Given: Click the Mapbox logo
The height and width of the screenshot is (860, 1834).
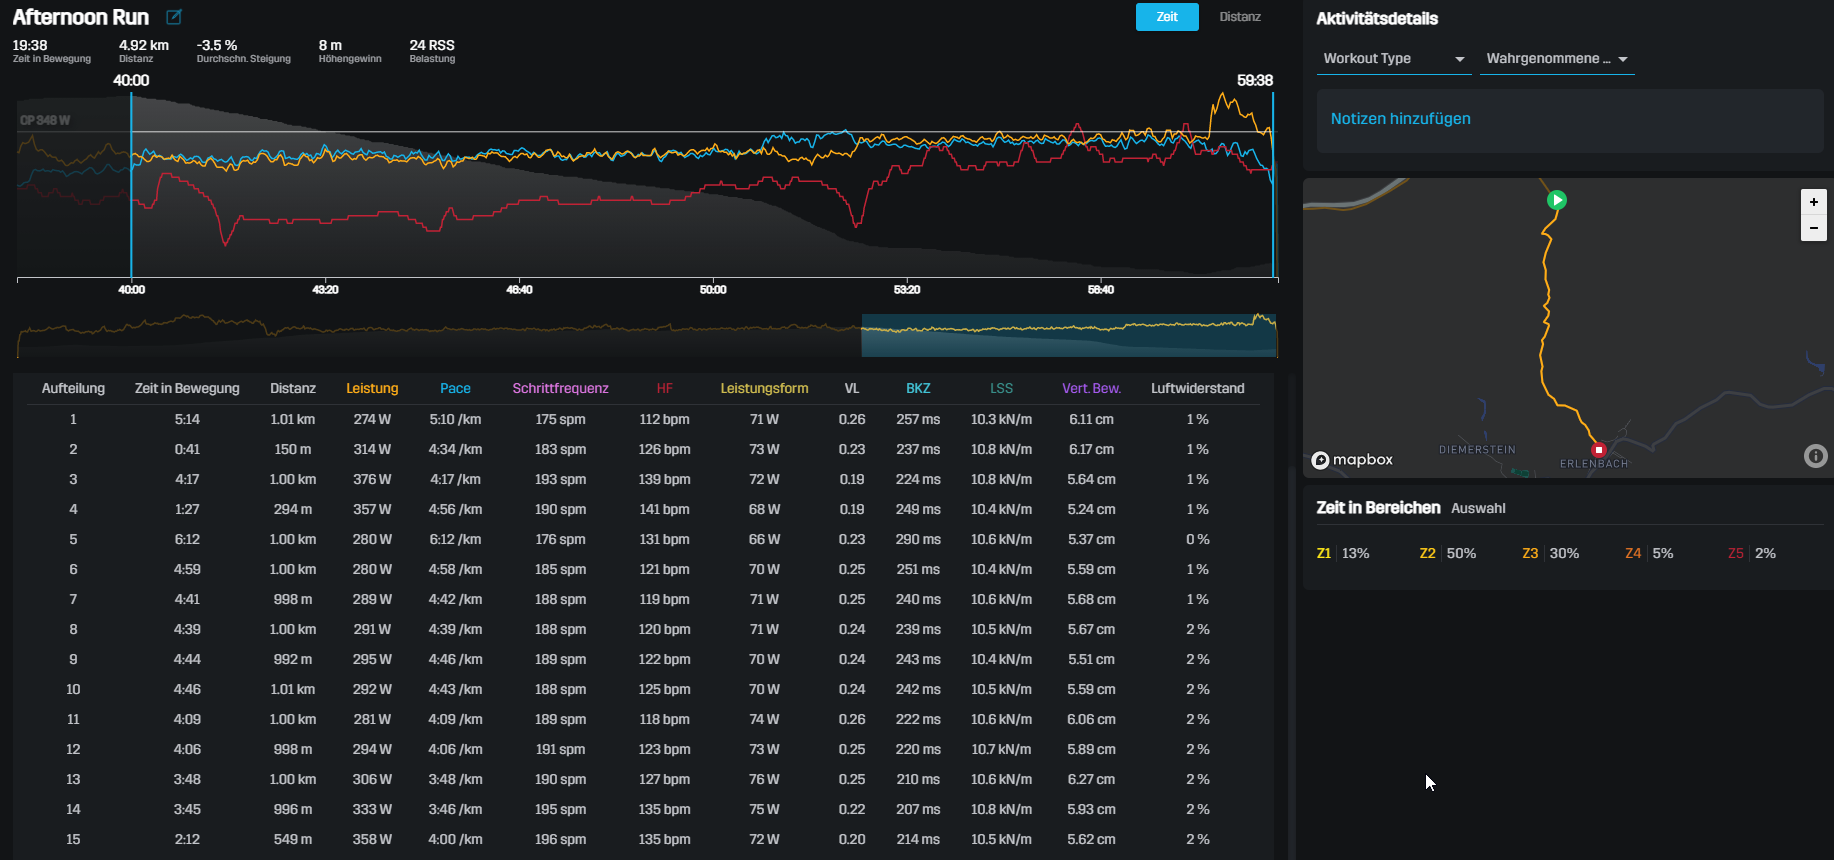Looking at the screenshot, I should click(x=1352, y=460).
